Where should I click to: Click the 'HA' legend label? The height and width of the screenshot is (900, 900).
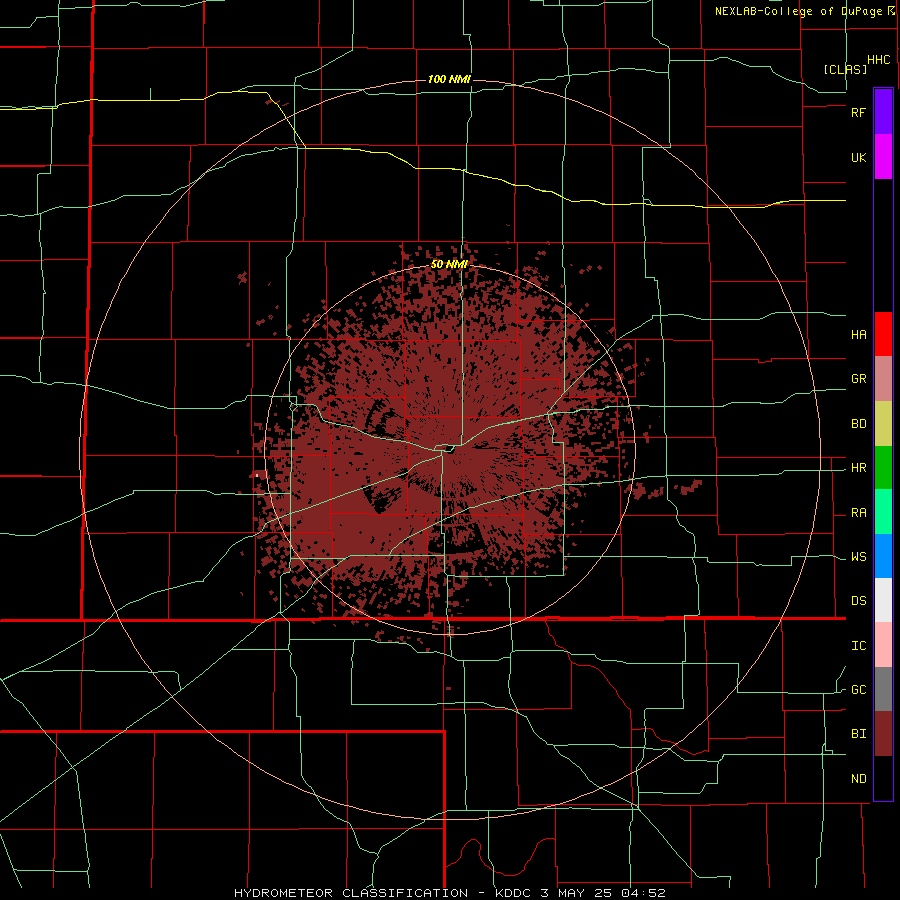point(858,335)
